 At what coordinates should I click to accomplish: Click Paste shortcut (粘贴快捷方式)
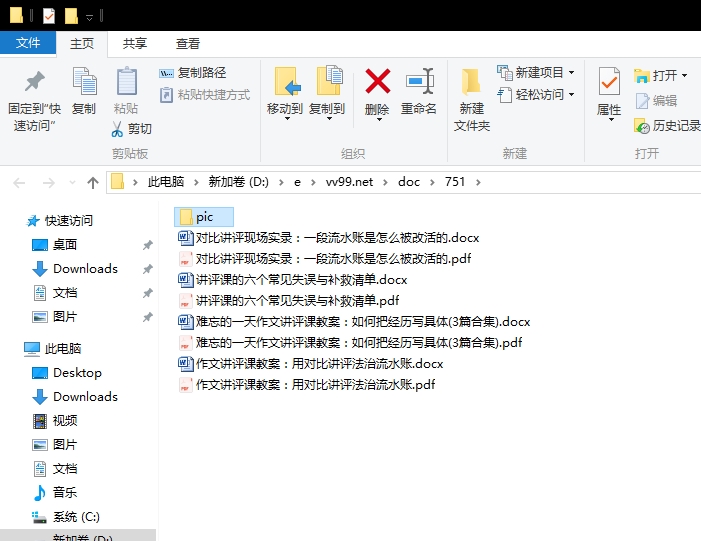[x=205, y=95]
